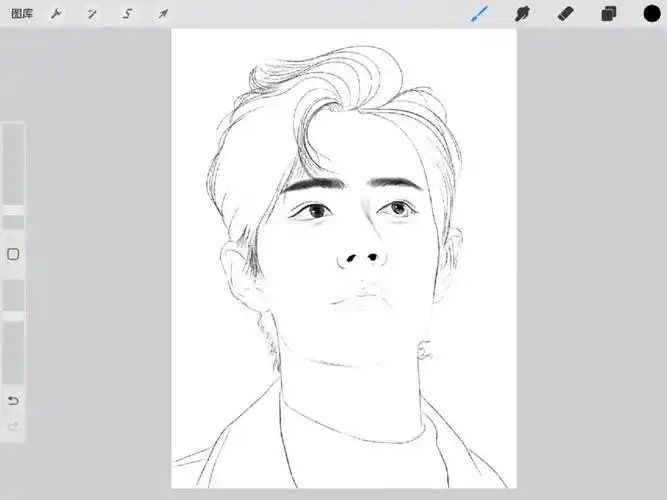Tap the left eye of the drawing
Screen dimensions: 667x500
point(316,211)
